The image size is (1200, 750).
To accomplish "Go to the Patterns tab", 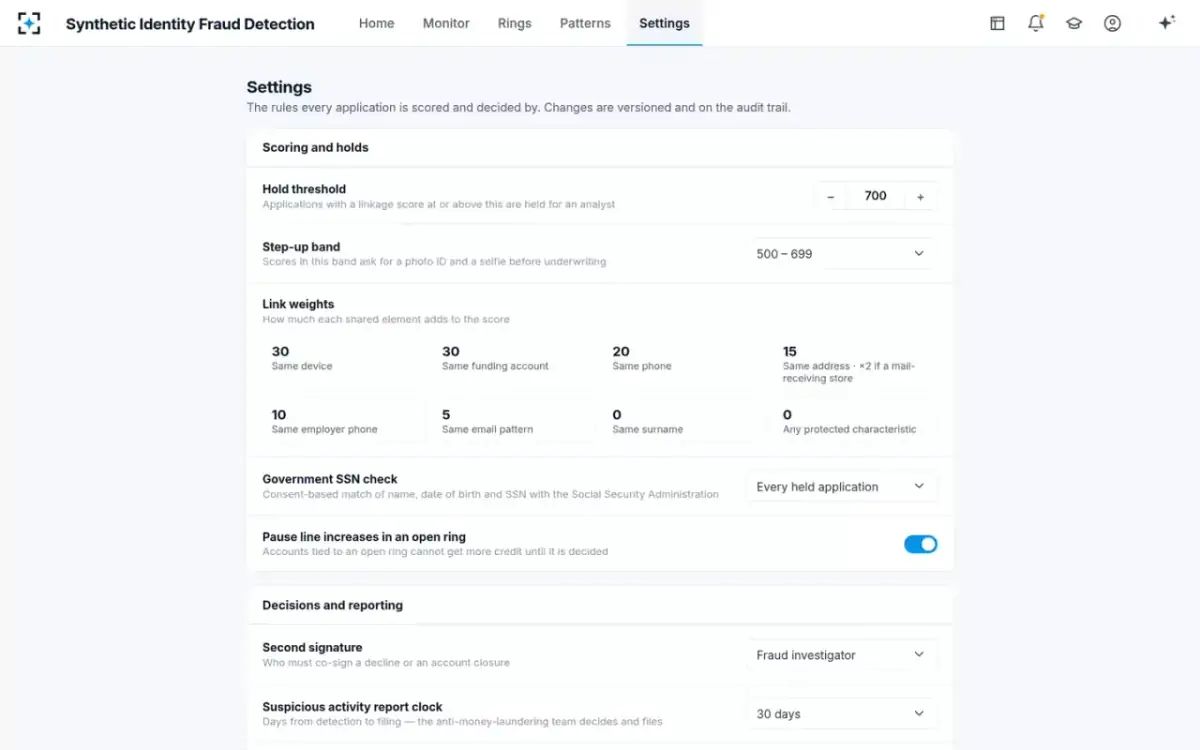I will (x=585, y=23).
